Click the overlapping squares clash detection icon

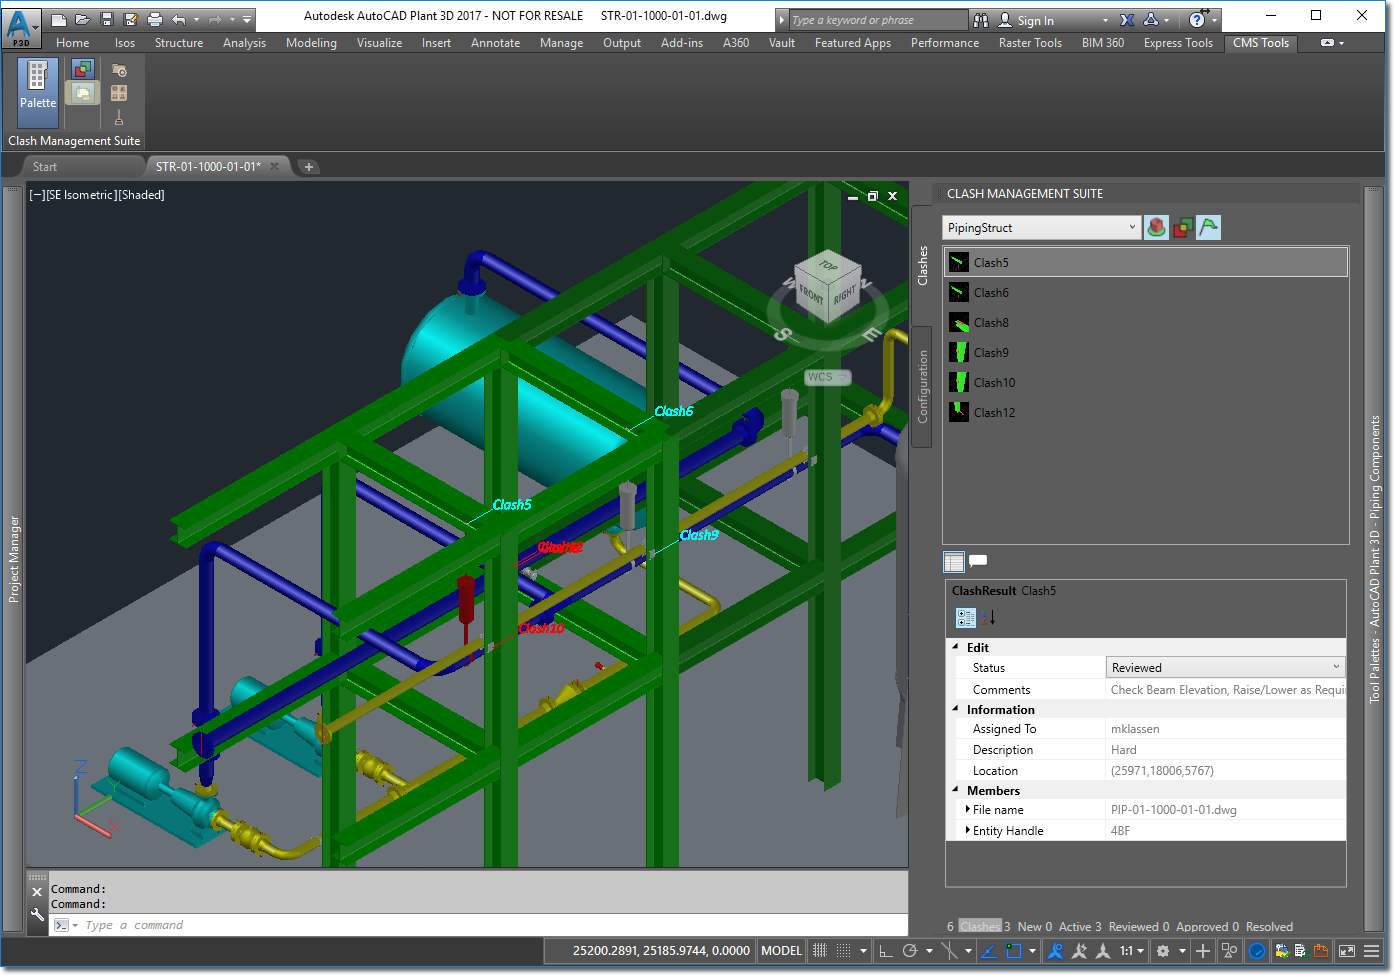click(1182, 228)
